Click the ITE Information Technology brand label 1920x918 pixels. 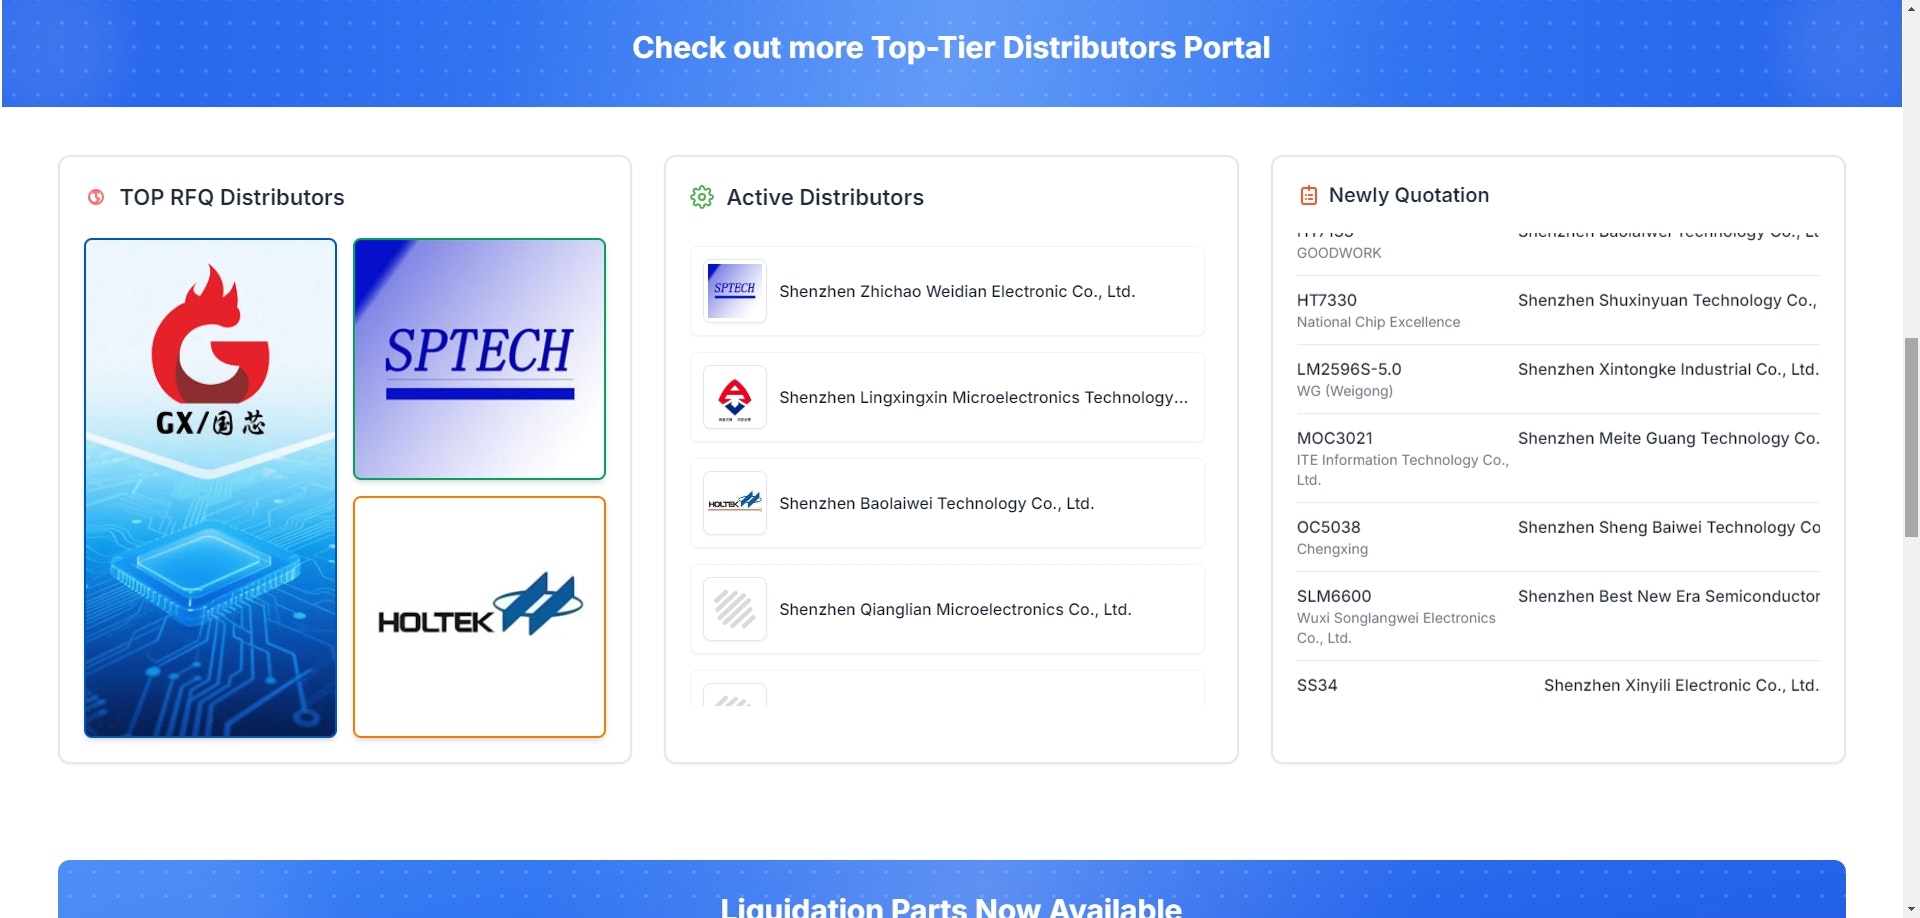click(1402, 470)
